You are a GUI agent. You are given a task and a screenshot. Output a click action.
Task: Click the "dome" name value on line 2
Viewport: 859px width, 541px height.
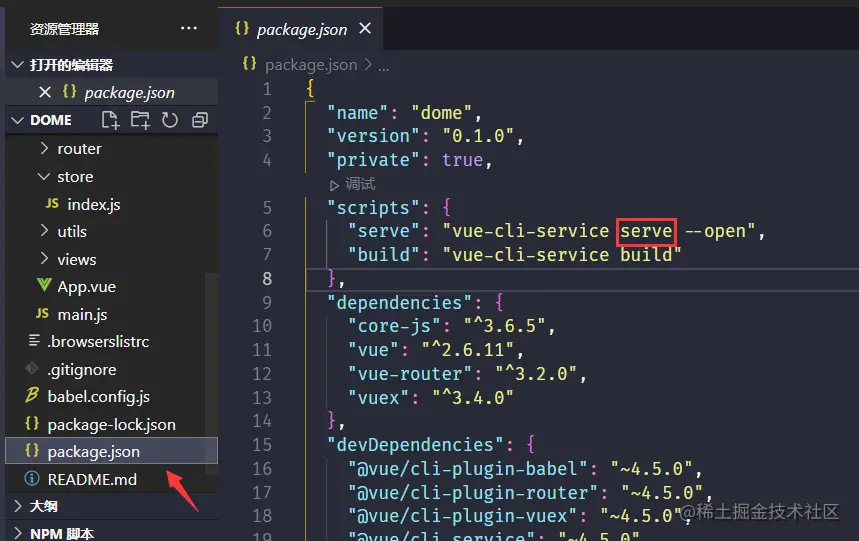click(441, 113)
